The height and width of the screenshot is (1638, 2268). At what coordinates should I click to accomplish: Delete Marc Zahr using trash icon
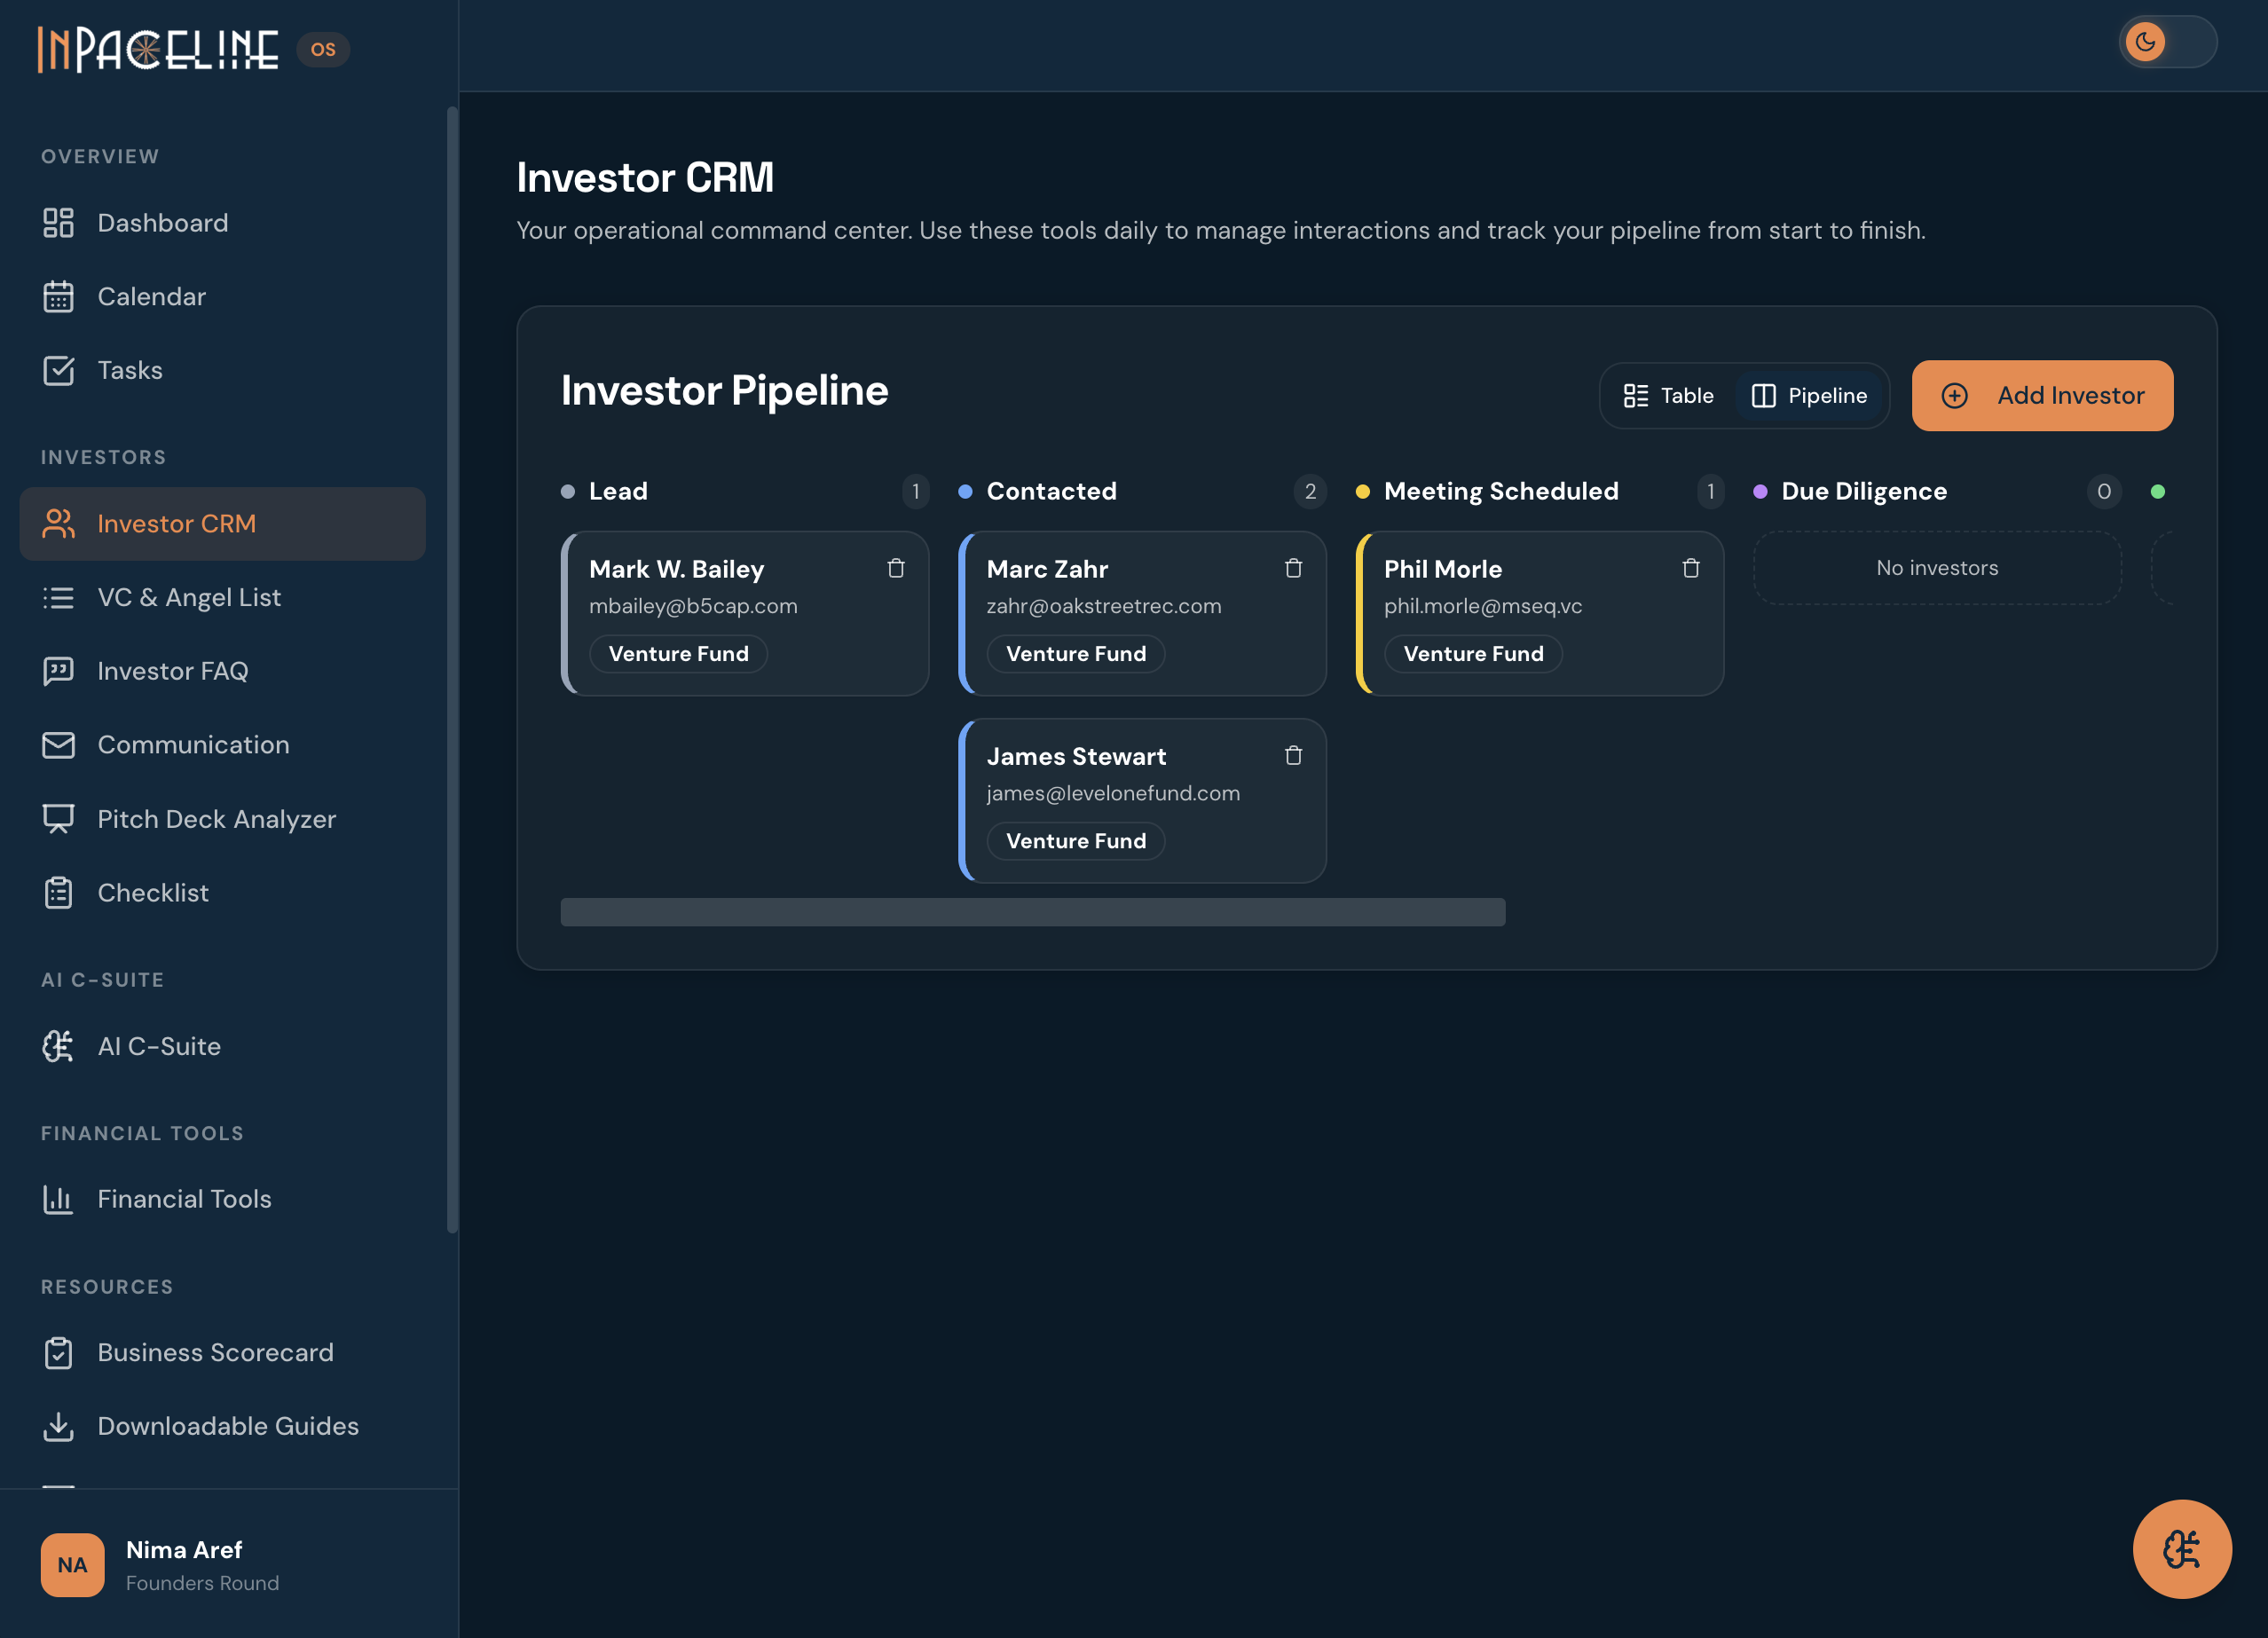point(1293,568)
